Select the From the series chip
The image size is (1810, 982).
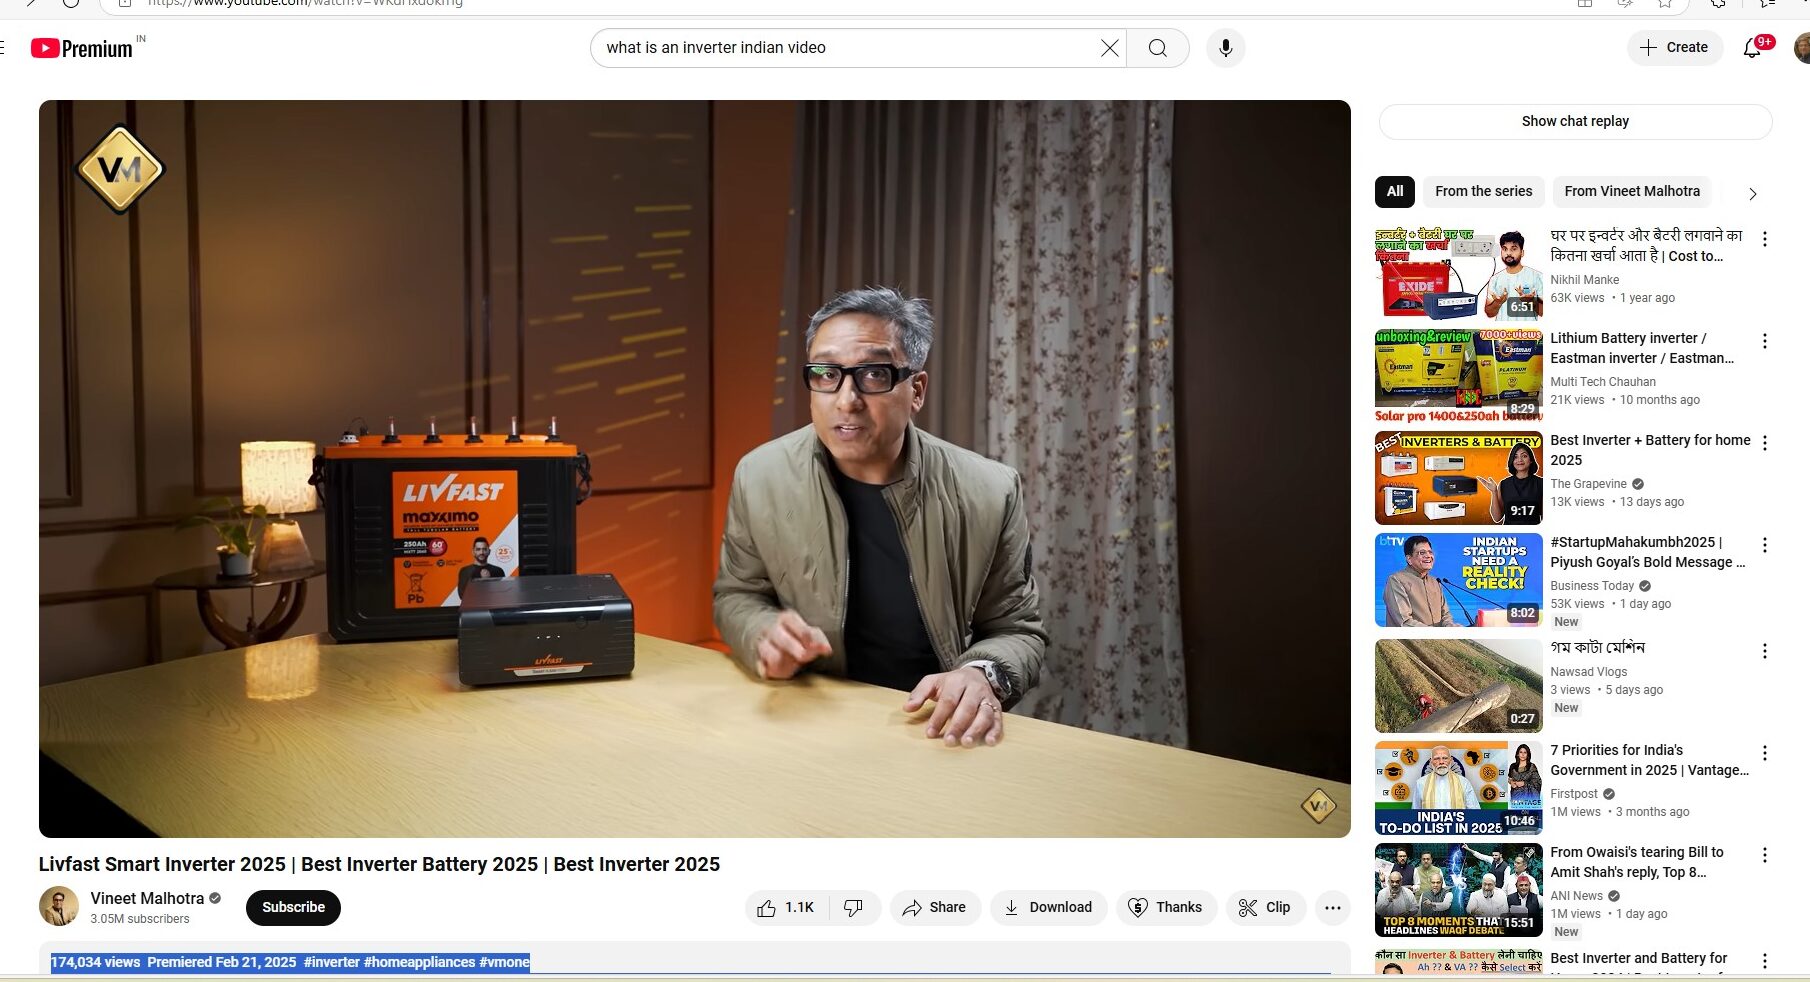pyautogui.click(x=1483, y=191)
